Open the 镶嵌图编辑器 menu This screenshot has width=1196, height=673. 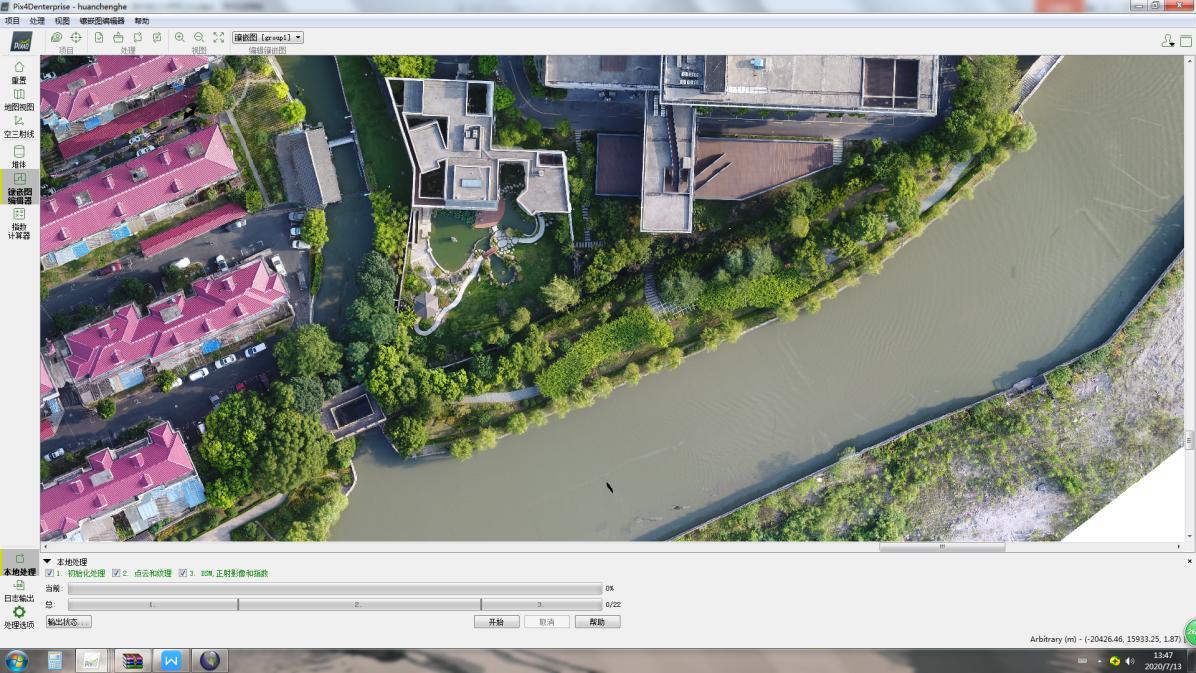(101, 21)
